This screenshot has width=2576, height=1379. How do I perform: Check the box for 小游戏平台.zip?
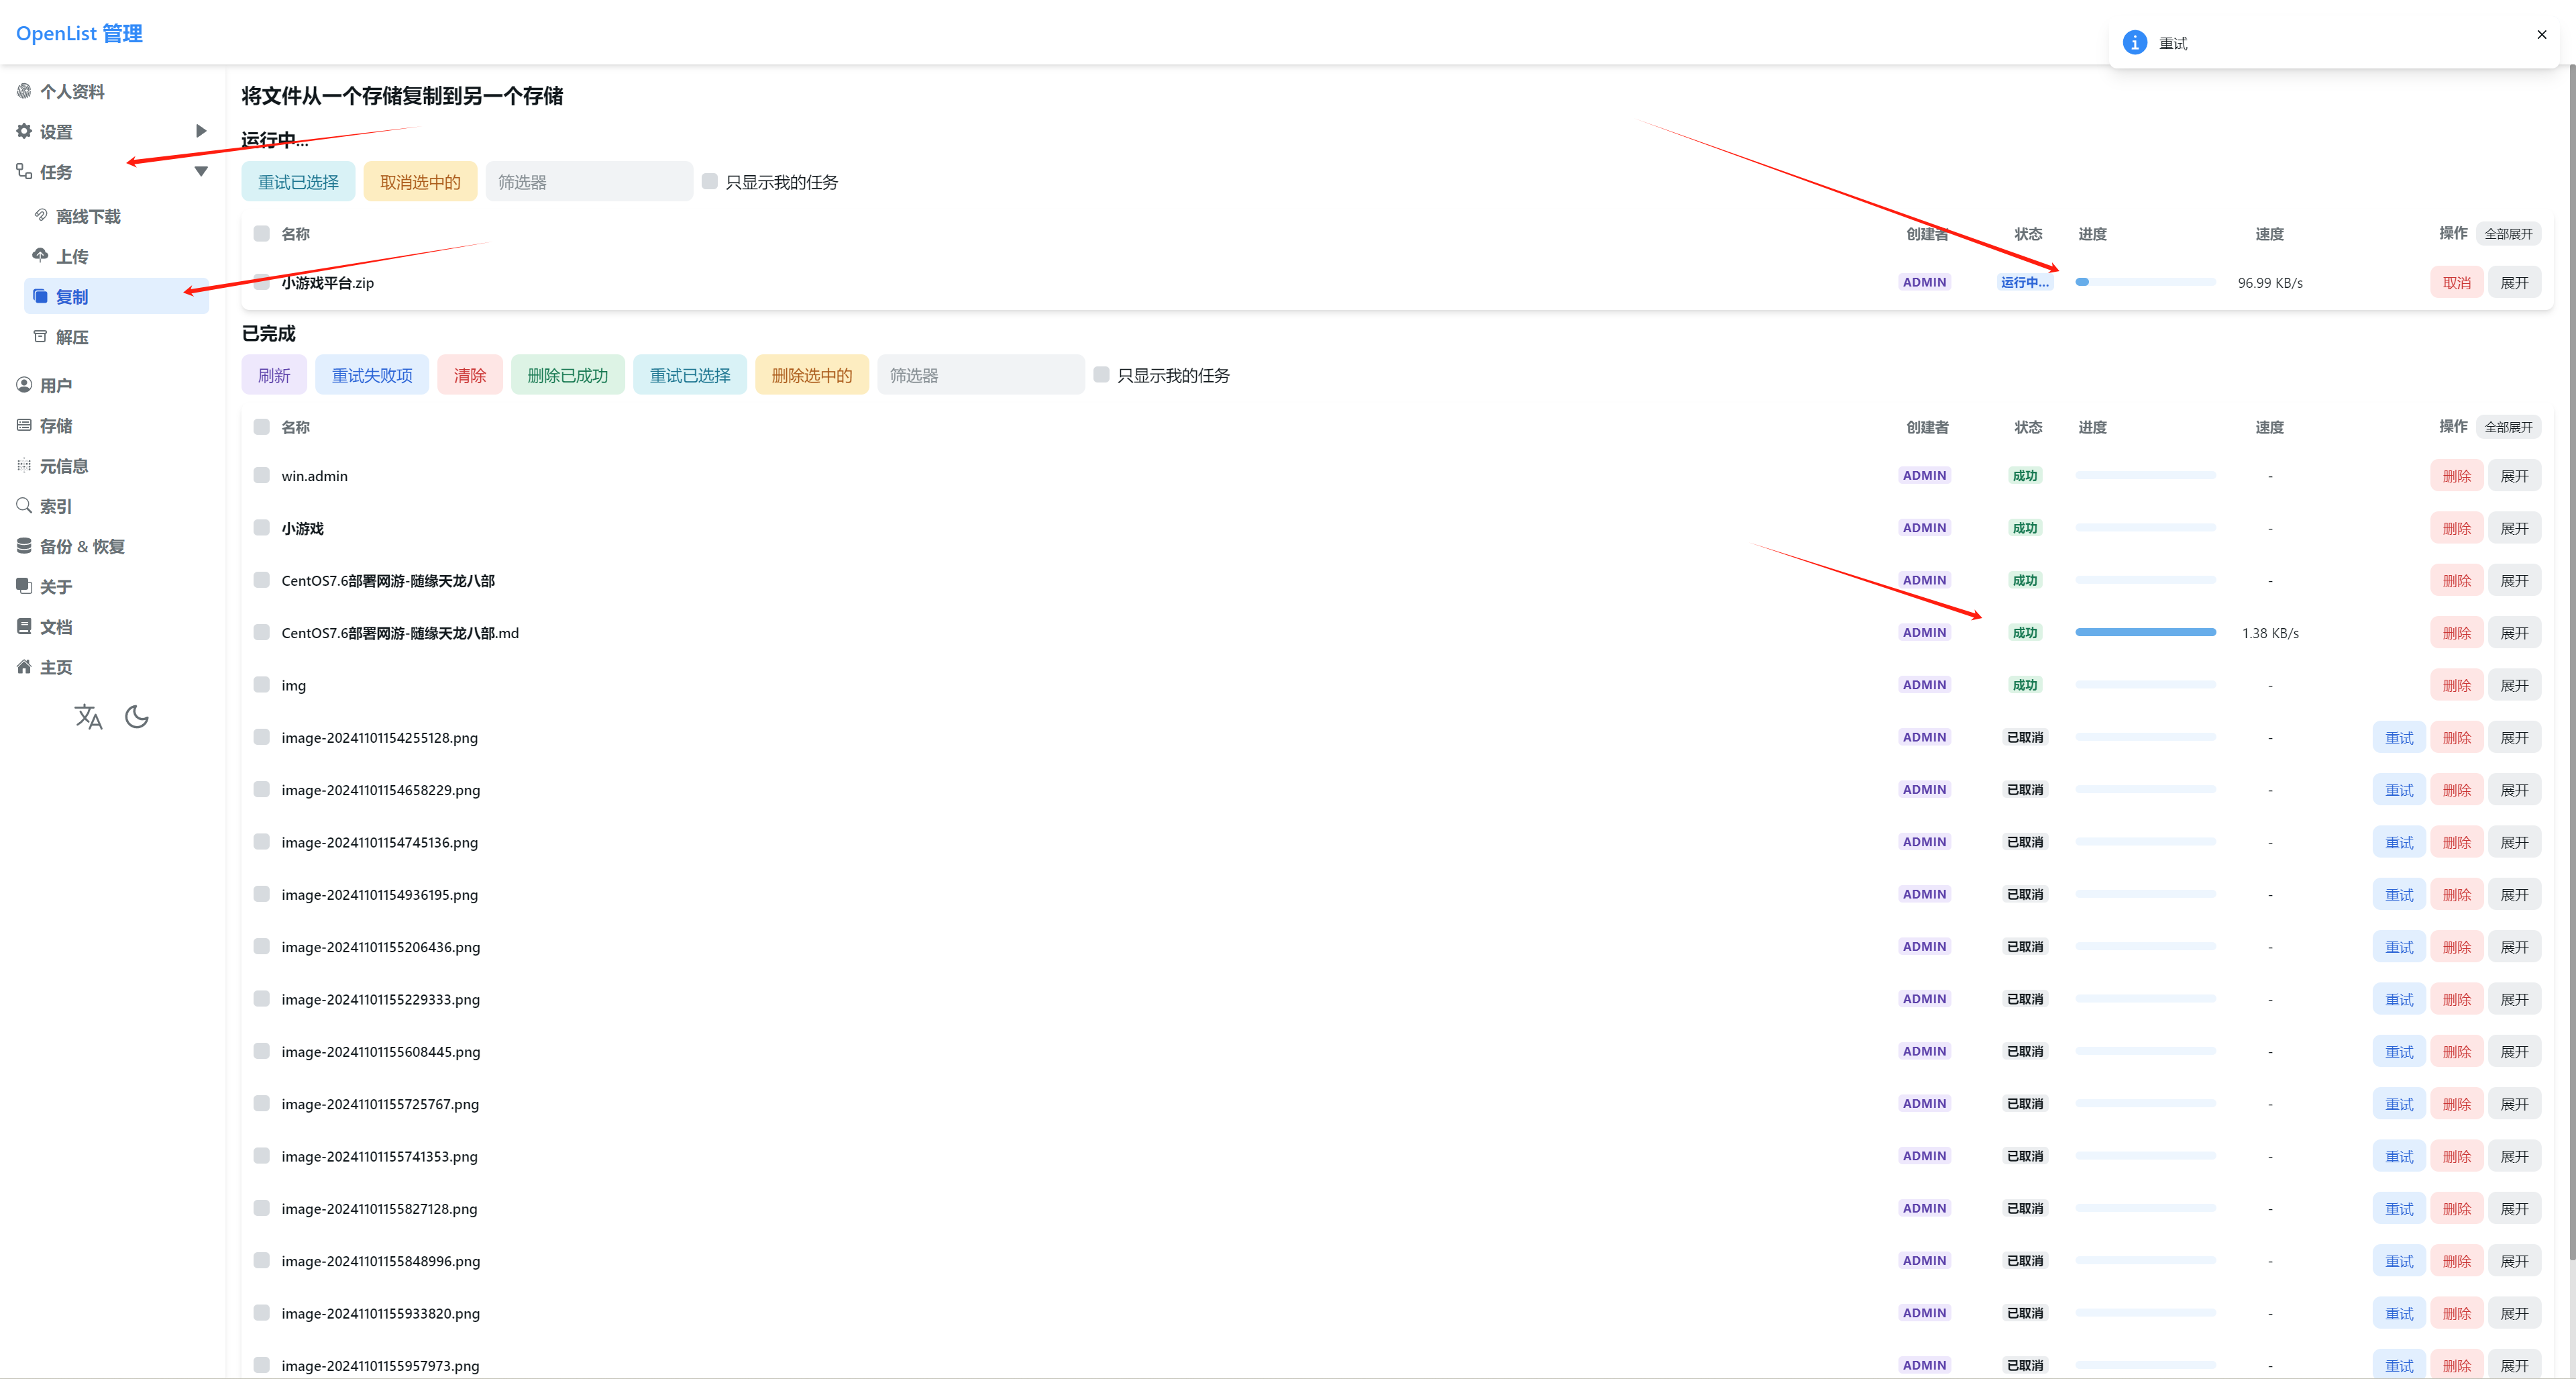[261, 282]
